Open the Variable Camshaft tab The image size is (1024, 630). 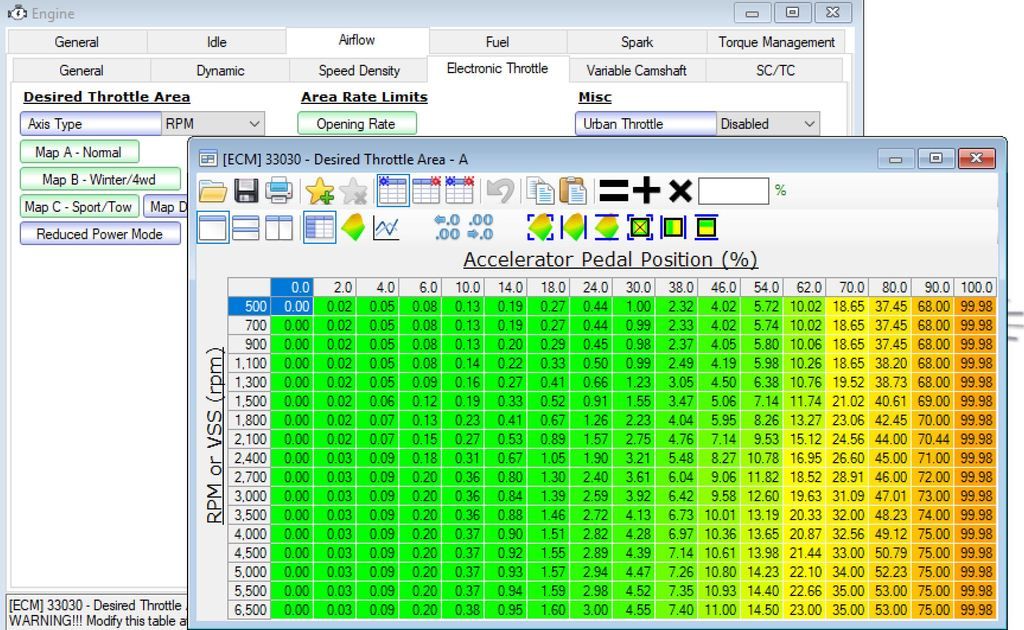[635, 70]
